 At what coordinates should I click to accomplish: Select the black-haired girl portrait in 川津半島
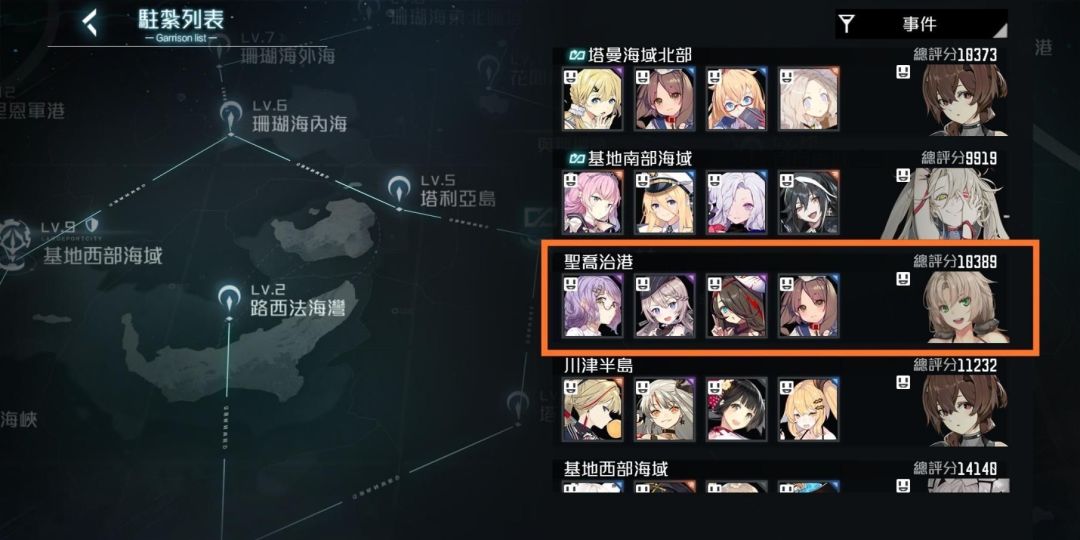pyautogui.click(x=736, y=409)
